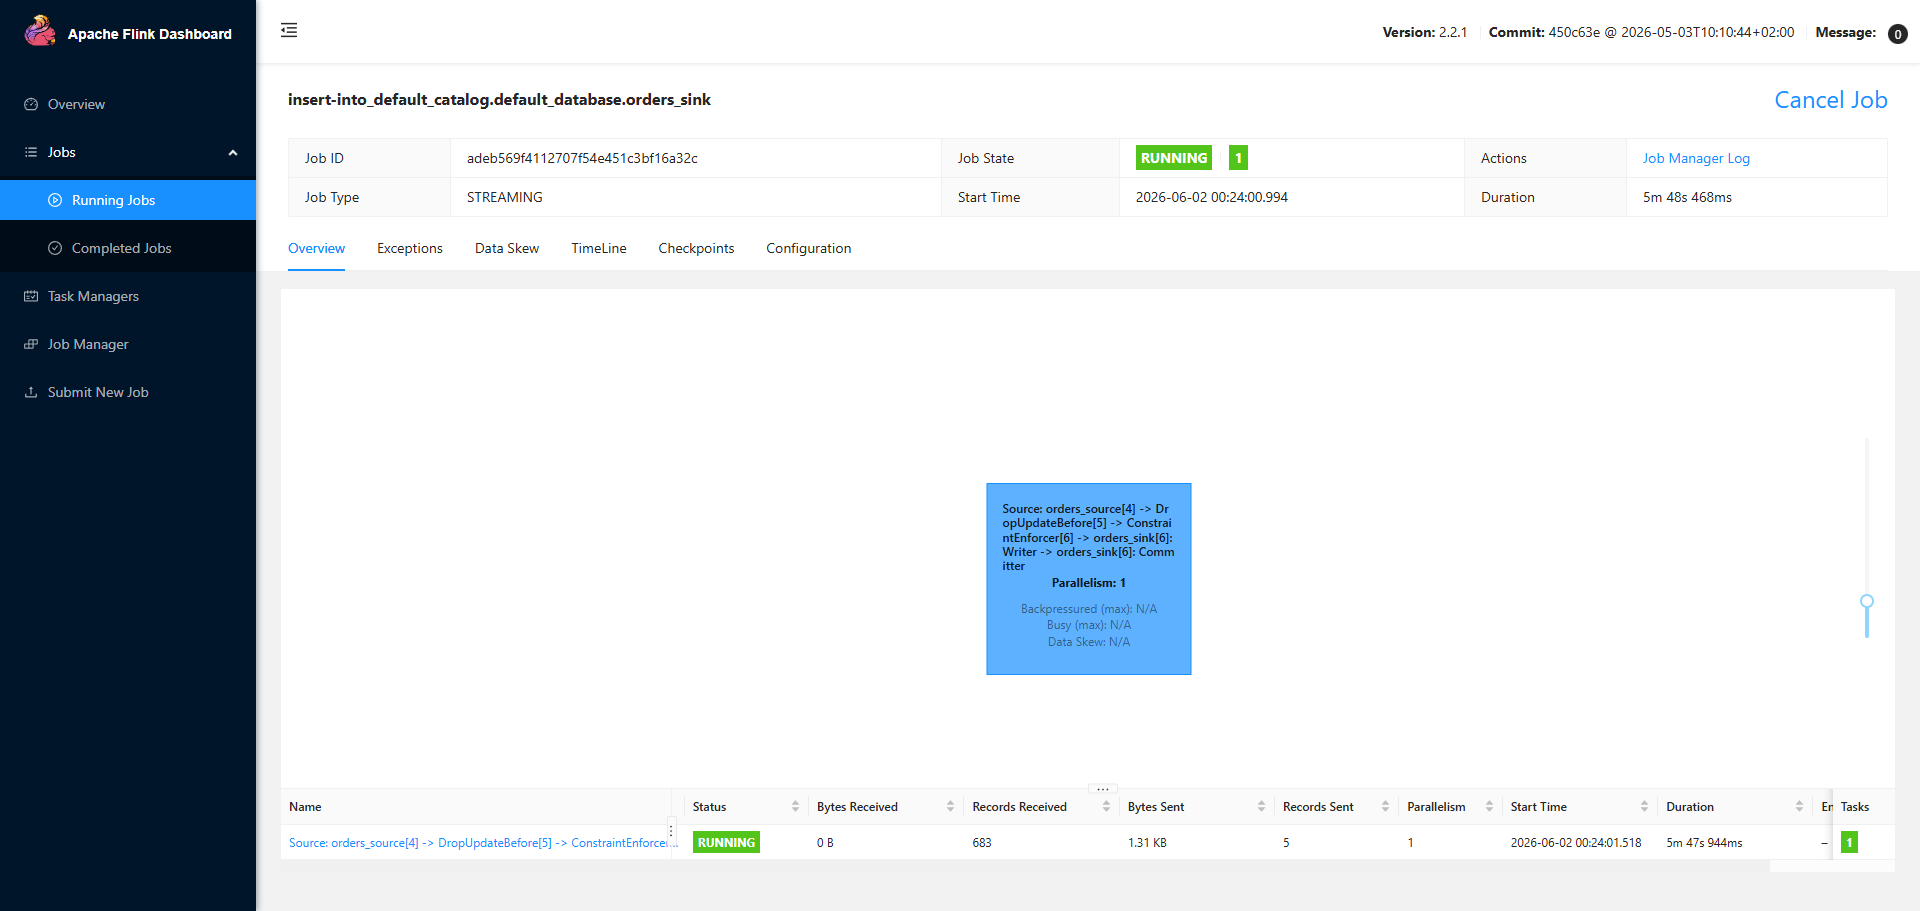Collapse the Jobs submenu chevron
Screen dimensions: 1920x911
(233, 153)
